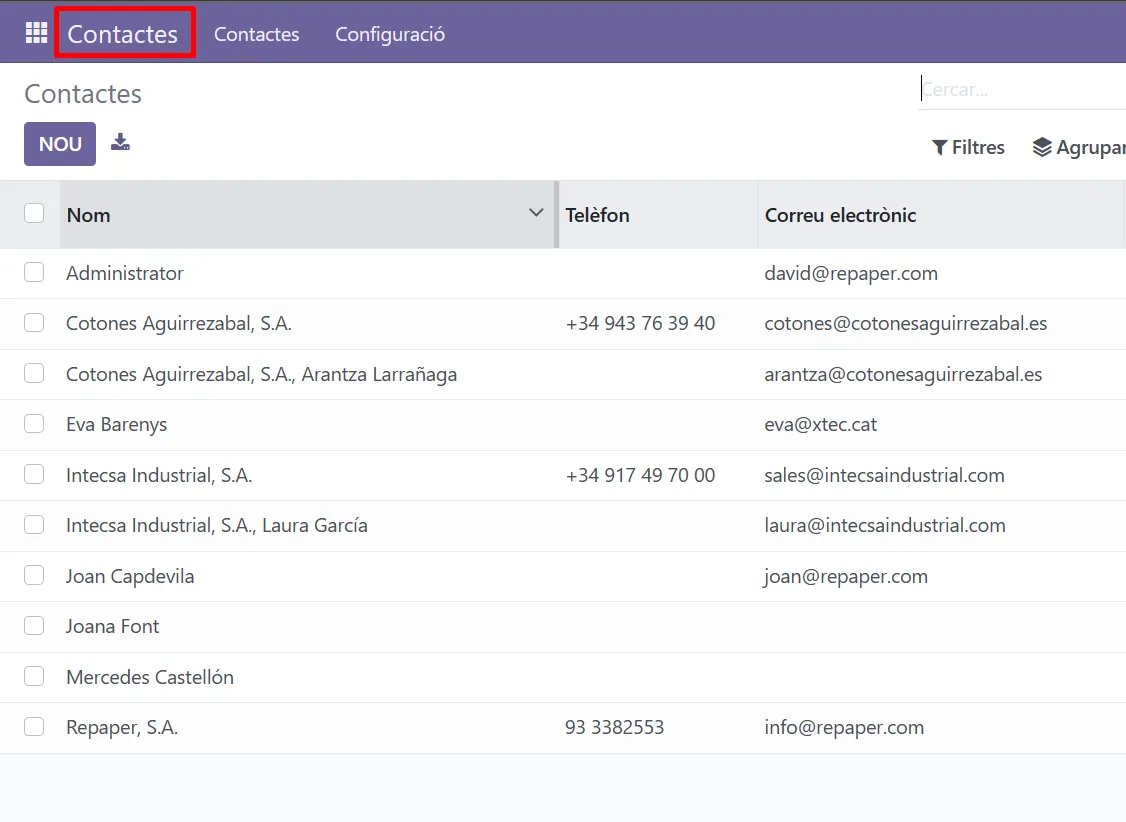Open Joan Capdevila's contact record
1126x822 pixels.
[x=130, y=576]
